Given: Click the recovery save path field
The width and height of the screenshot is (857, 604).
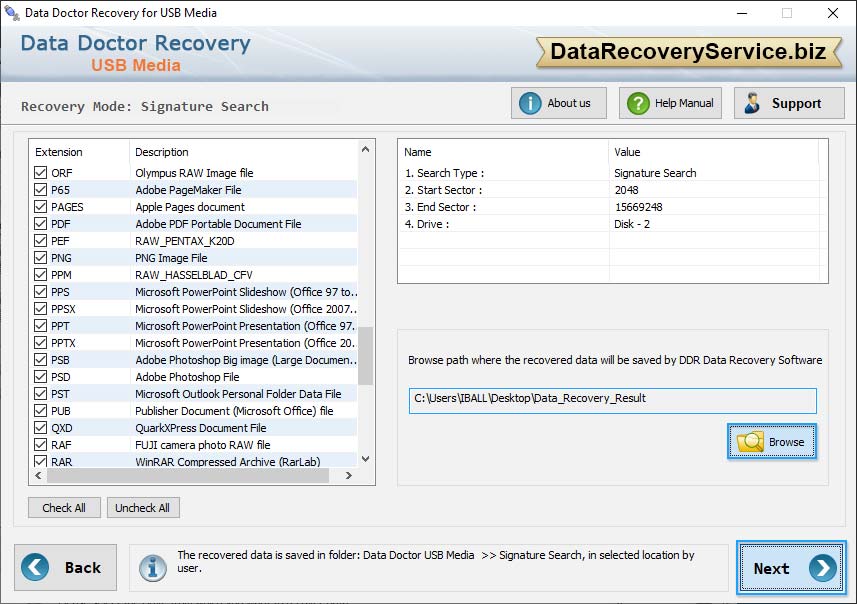Looking at the screenshot, I should coord(612,401).
